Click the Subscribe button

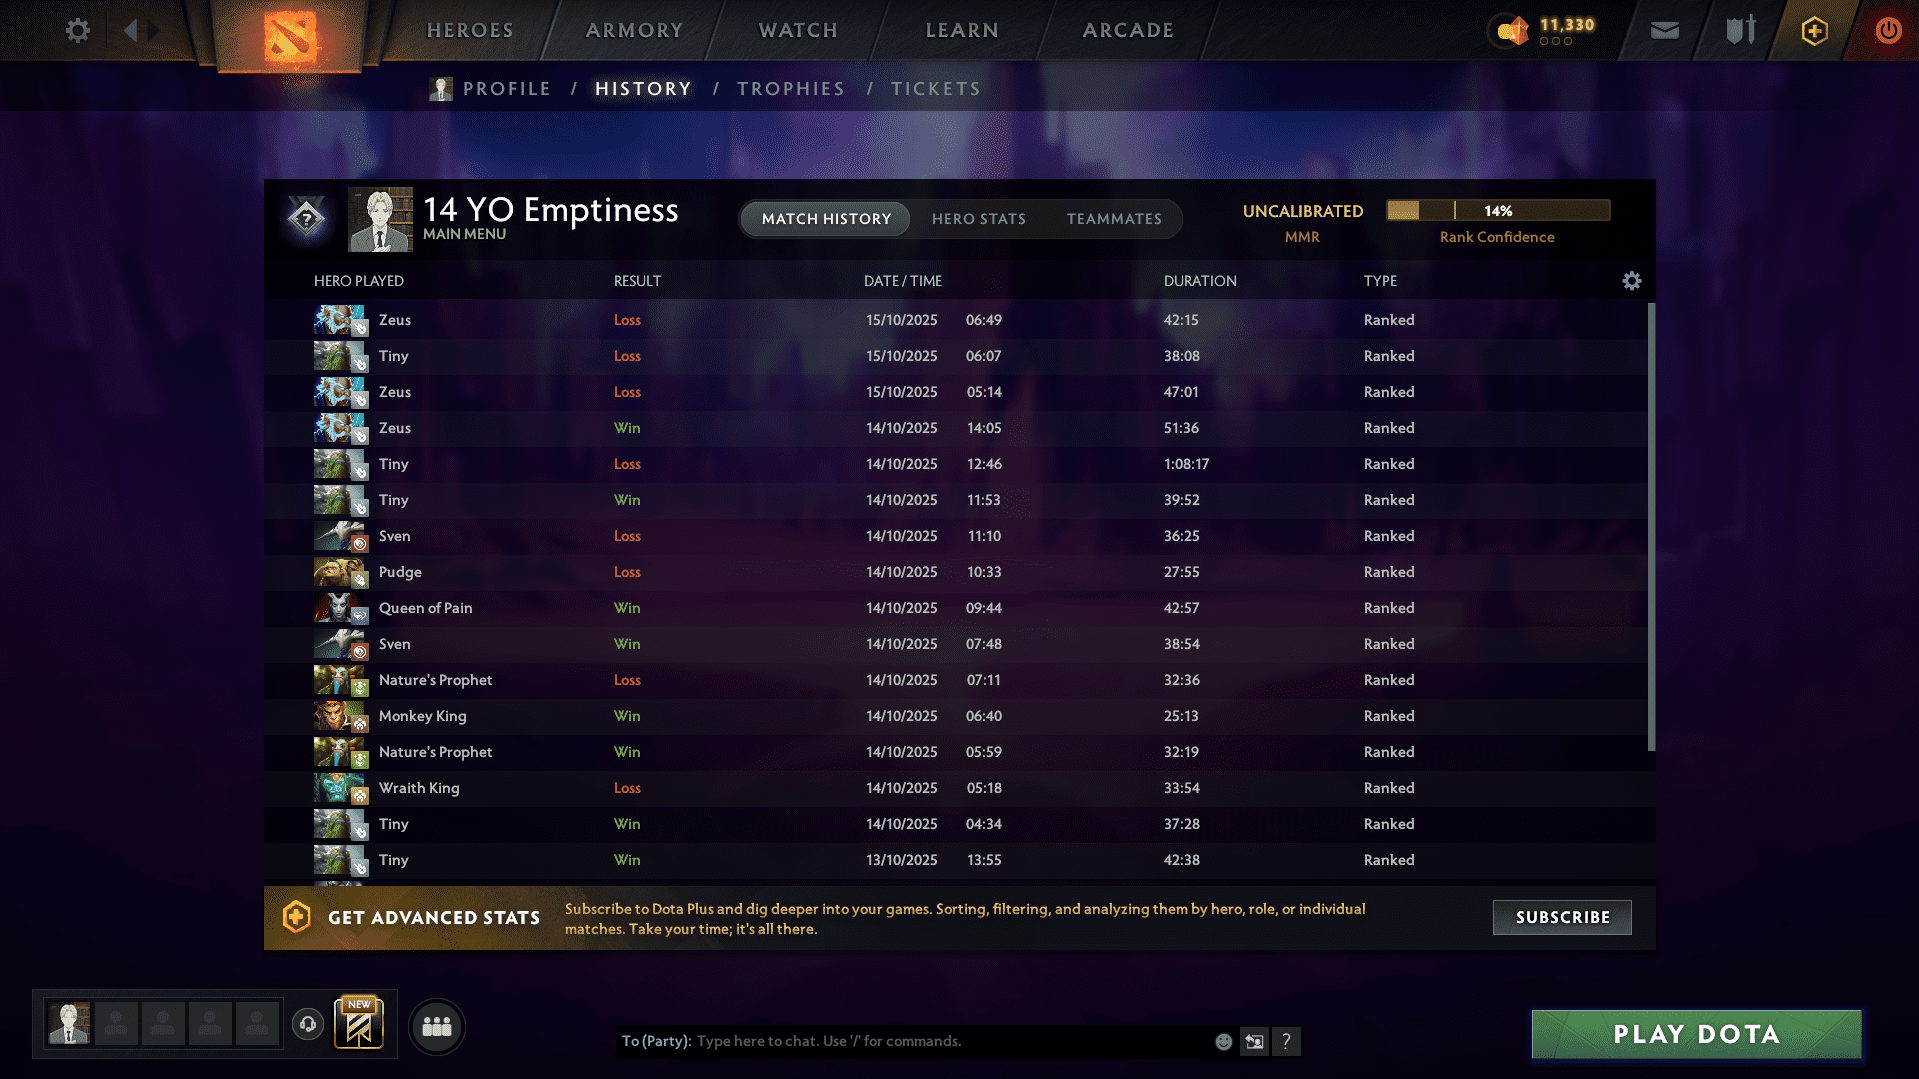click(x=1562, y=917)
